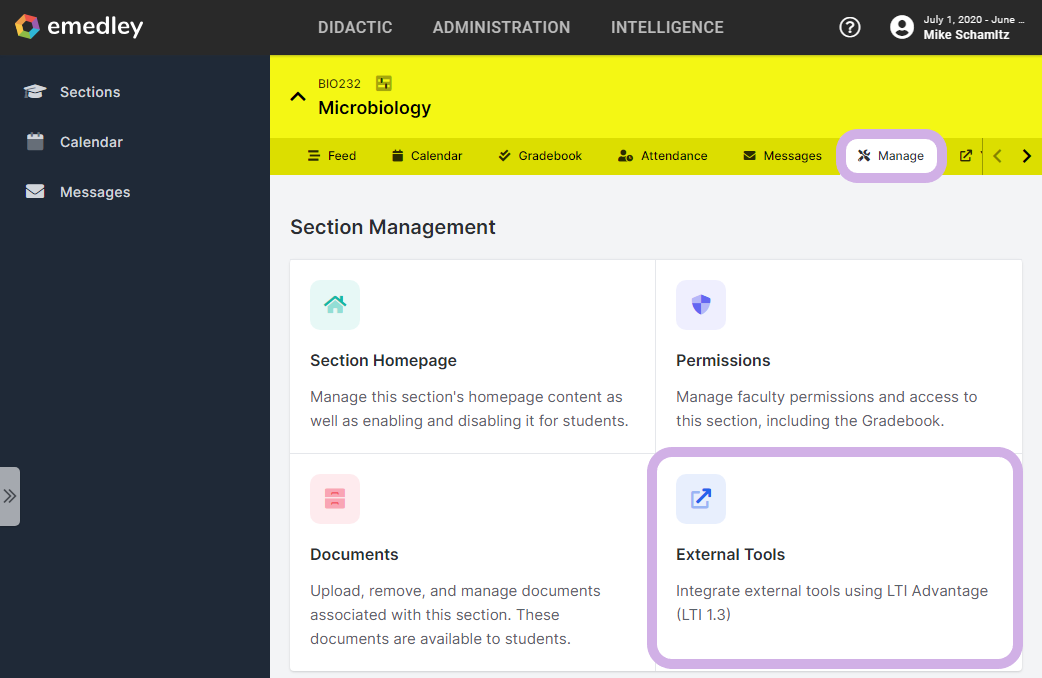Go to Calendar in the left sidebar
Screen dimensions: 1042x678
point(90,142)
